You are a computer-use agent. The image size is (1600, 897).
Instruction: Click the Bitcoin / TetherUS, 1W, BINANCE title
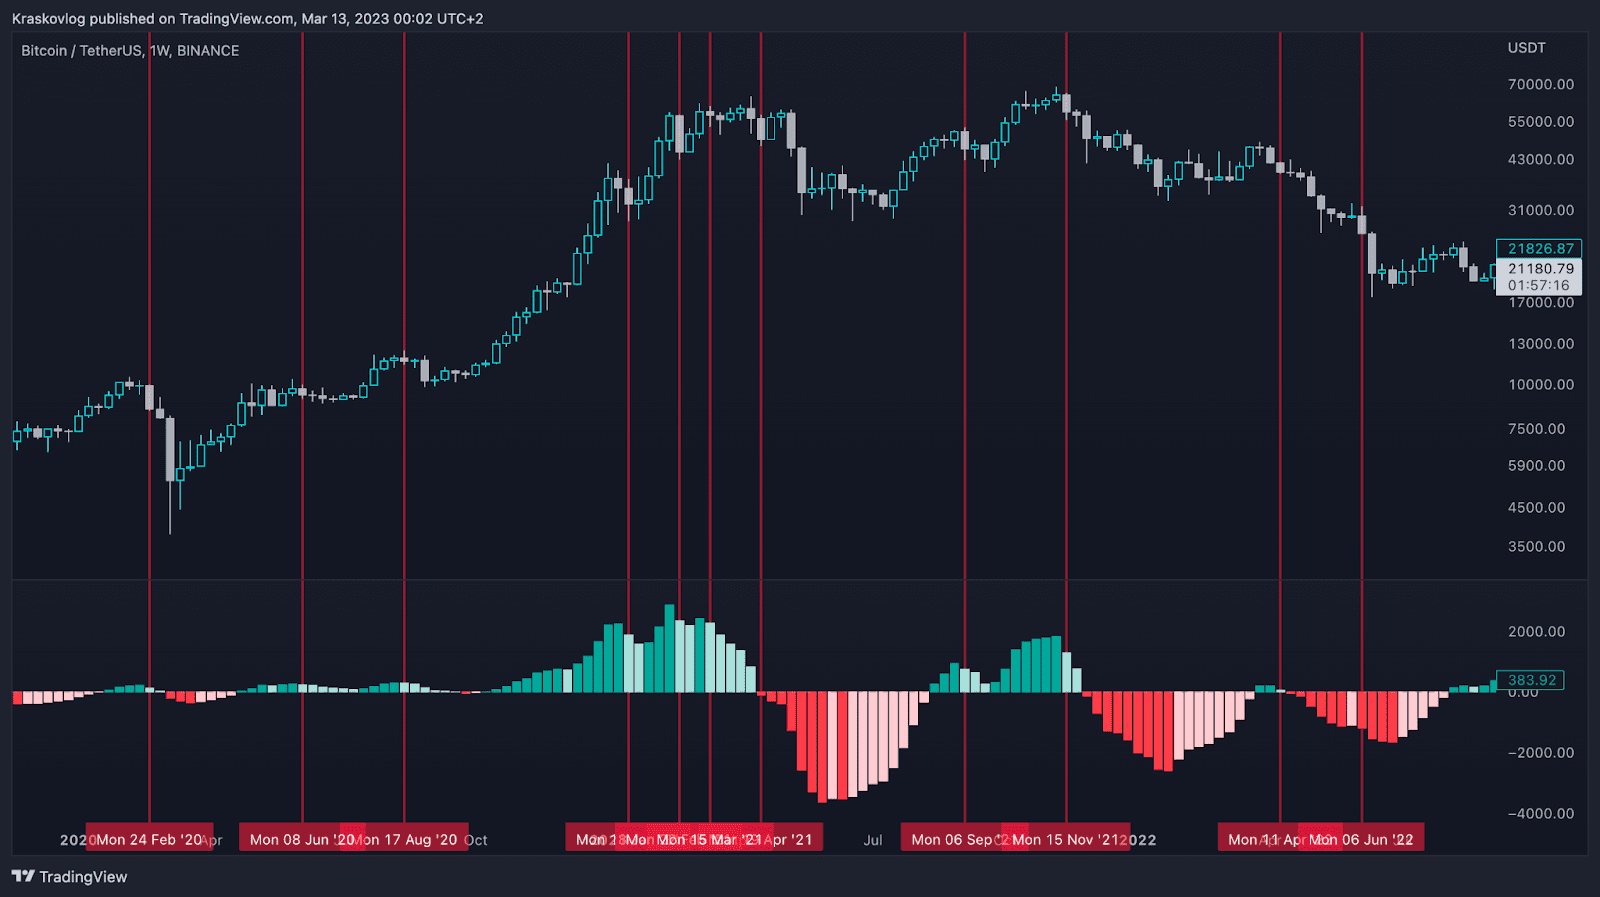click(x=130, y=51)
